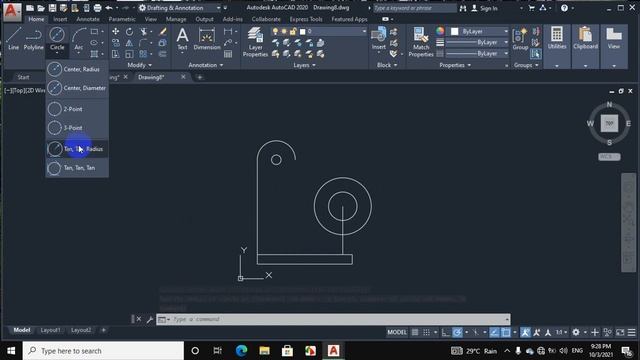This screenshot has width=640, height=360.
Task: Expand the Block panel
Action: click(387, 65)
